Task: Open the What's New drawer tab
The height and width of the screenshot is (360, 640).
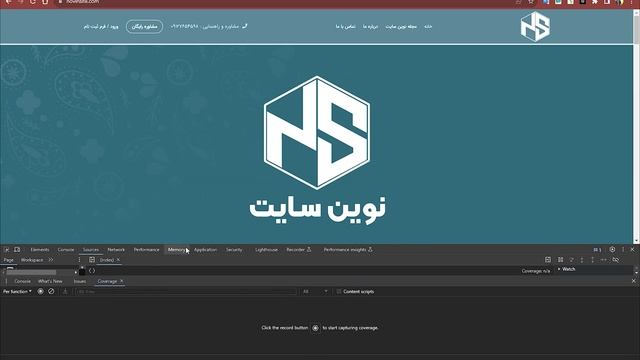Action: pyautogui.click(x=50, y=281)
